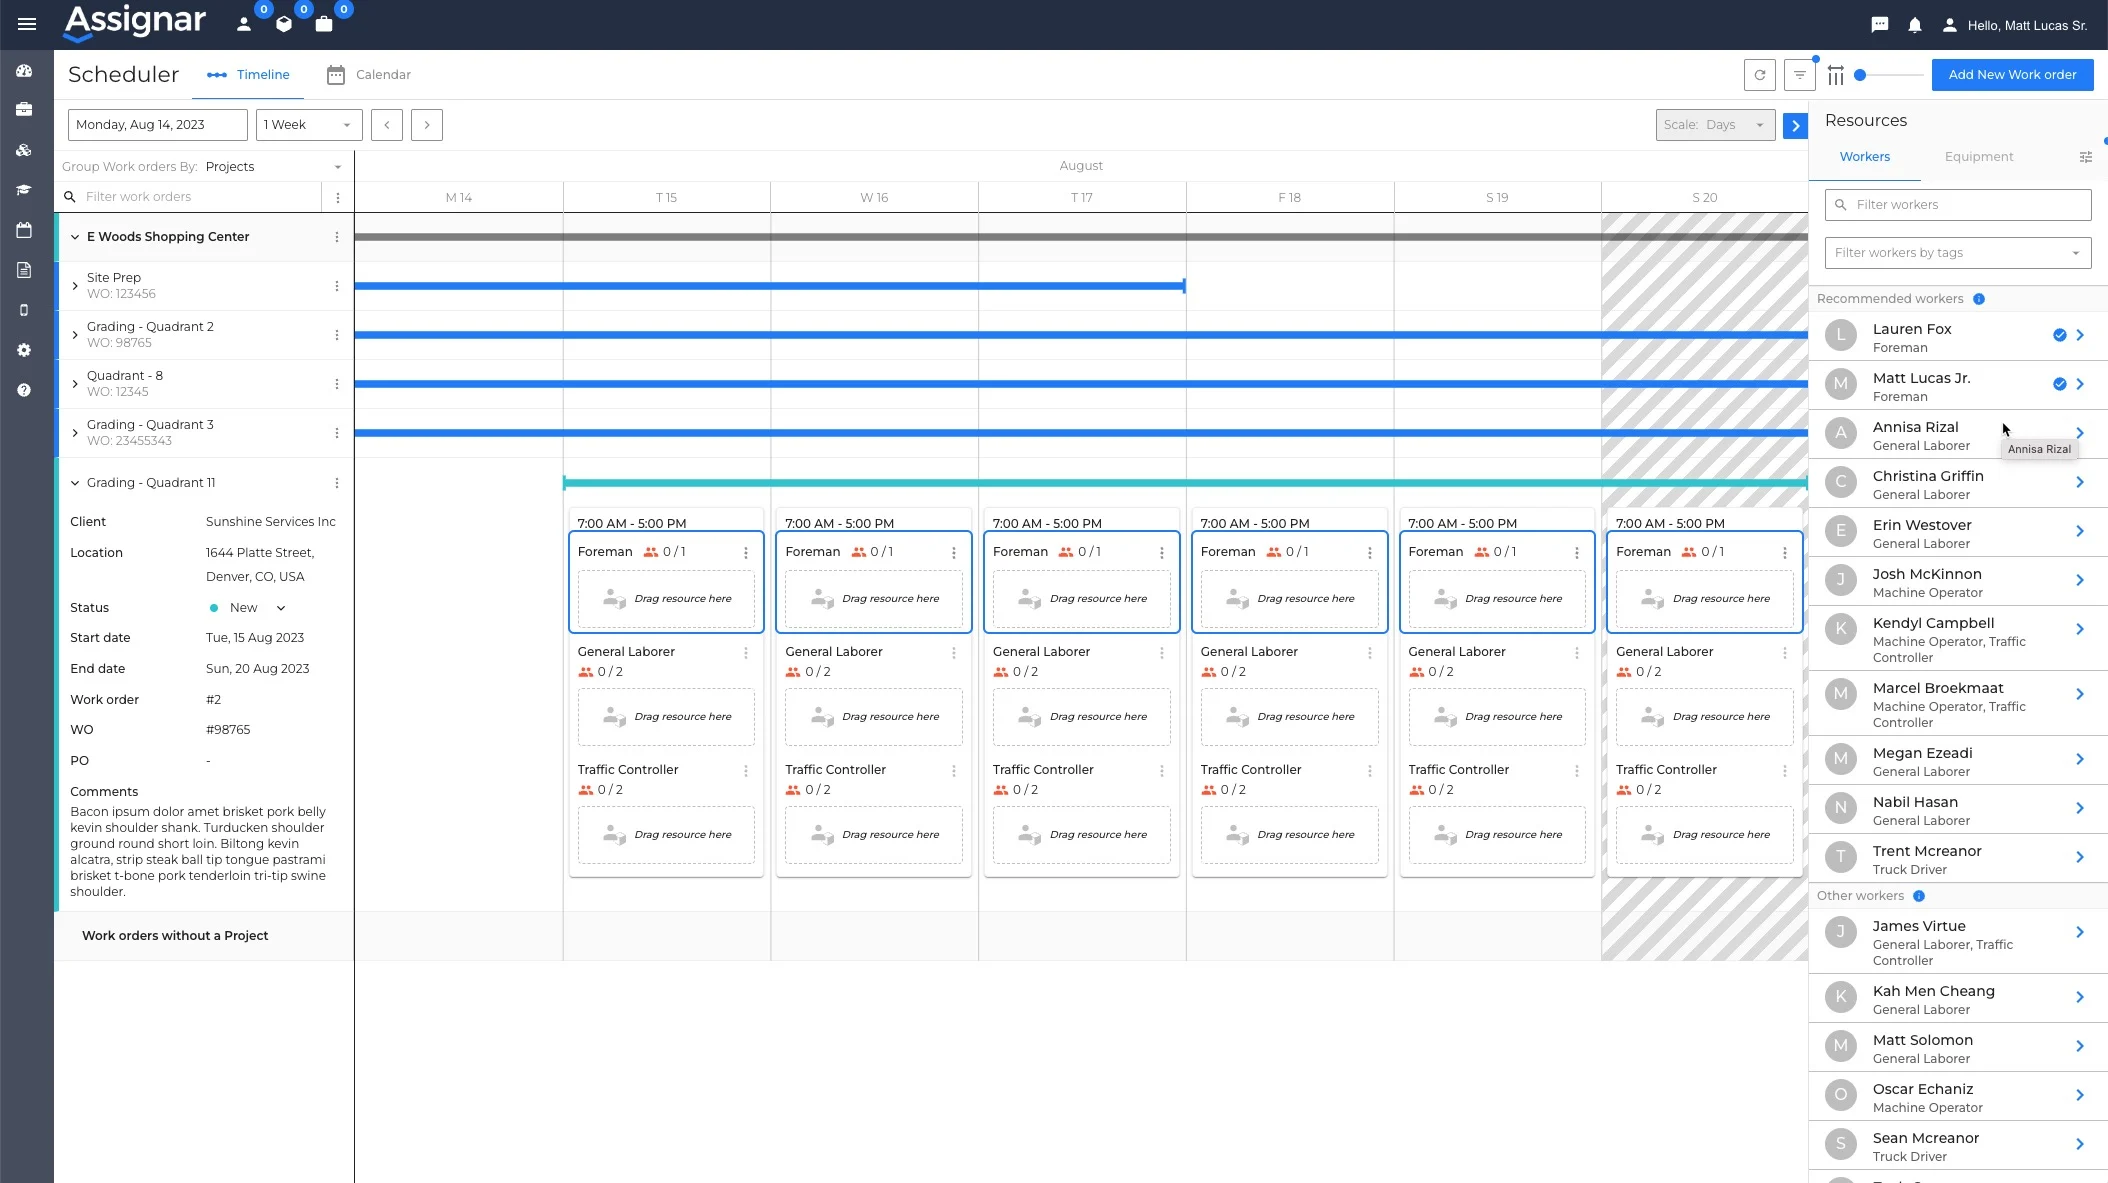Viewport: 2108px width, 1183px height.
Task: Go to next week
Action: pyautogui.click(x=427, y=125)
